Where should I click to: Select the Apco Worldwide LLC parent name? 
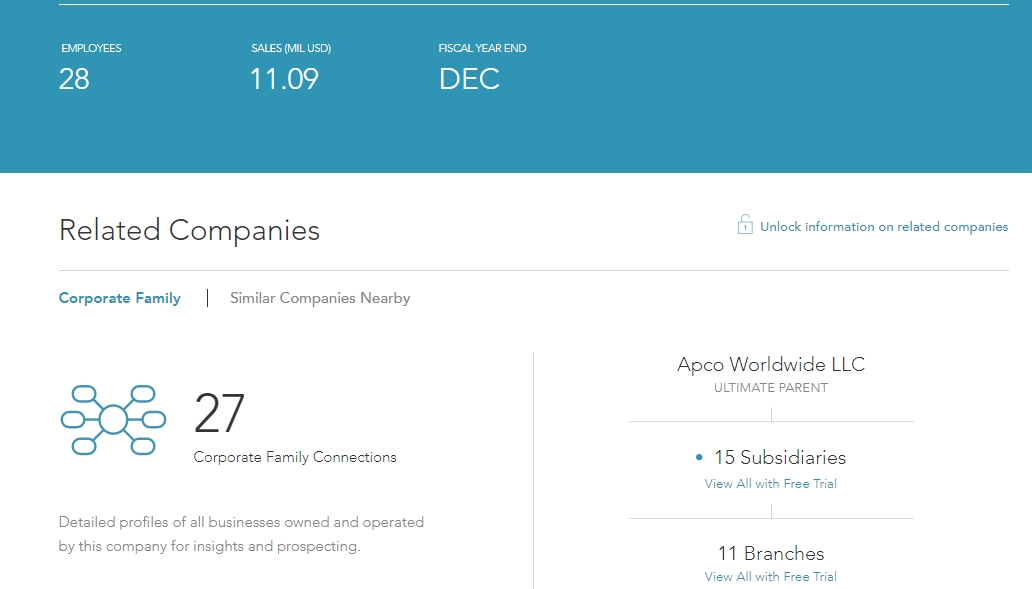click(771, 364)
